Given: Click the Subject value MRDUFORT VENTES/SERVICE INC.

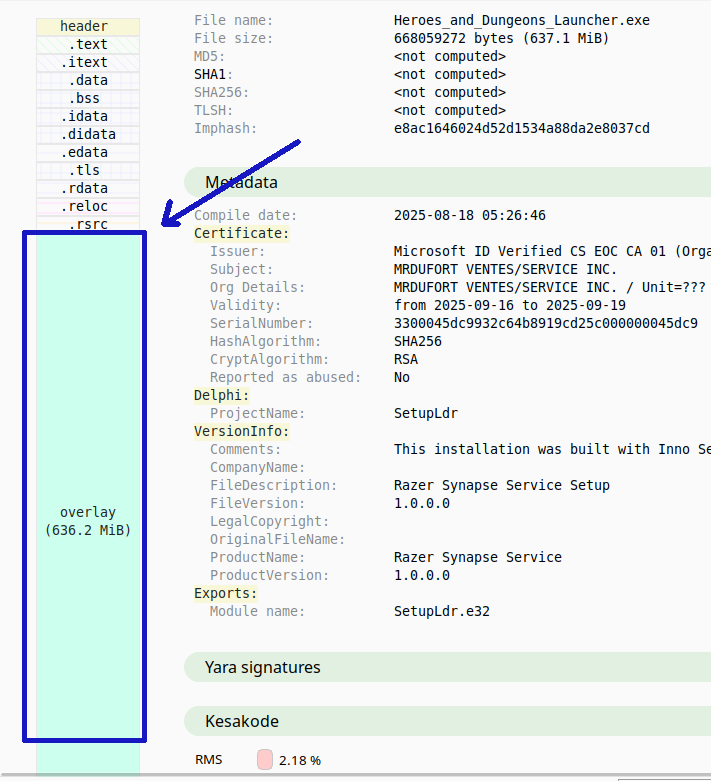Looking at the screenshot, I should click(x=505, y=269).
